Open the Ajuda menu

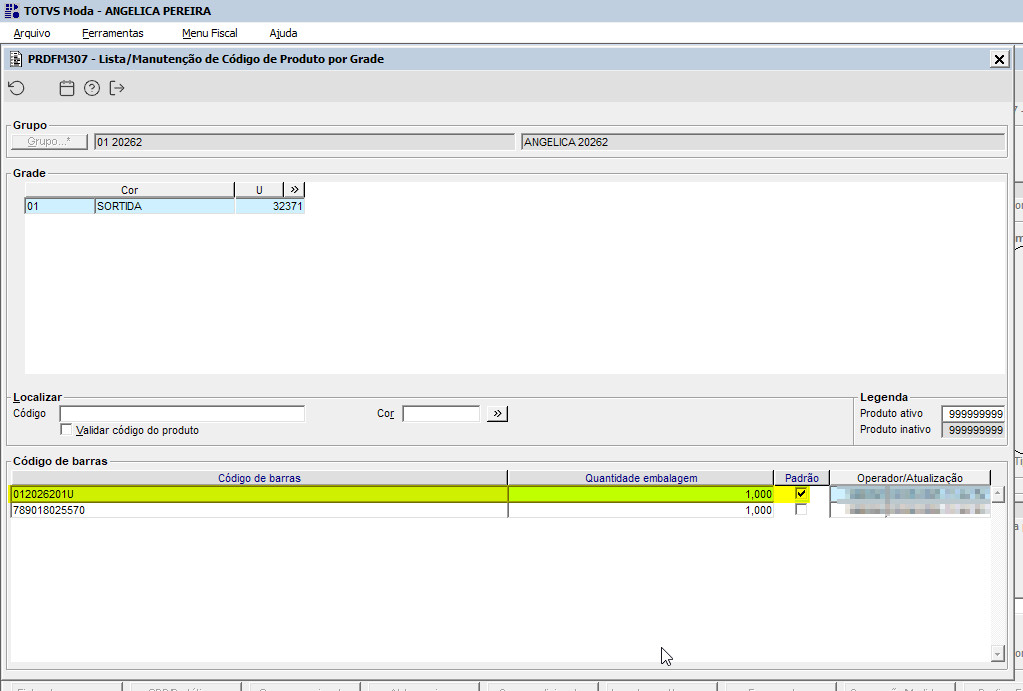click(283, 33)
